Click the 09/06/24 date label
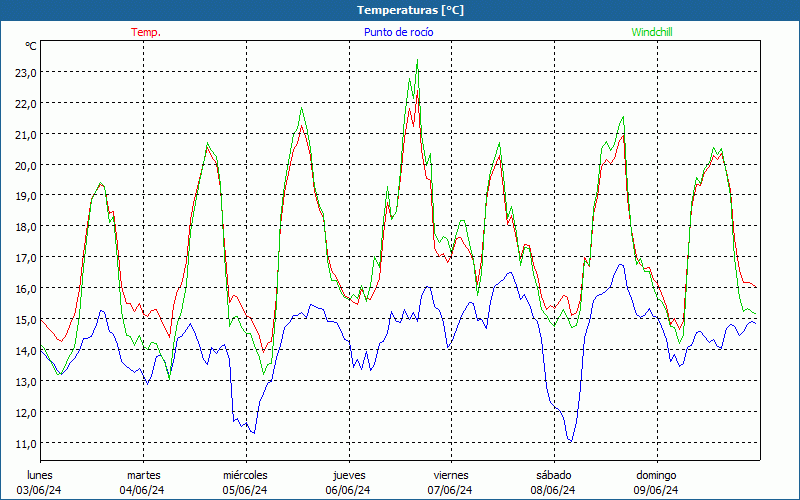 tap(656, 490)
